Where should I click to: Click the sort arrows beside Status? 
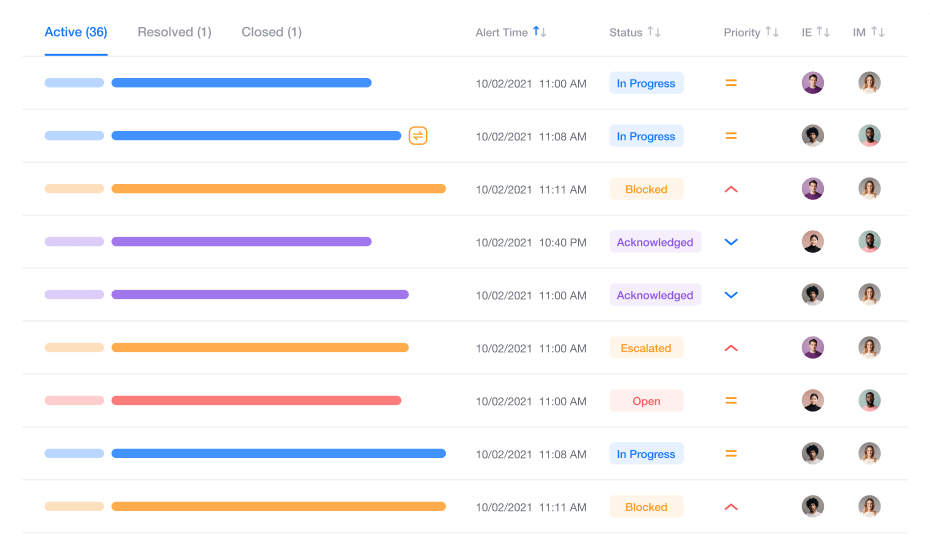point(654,31)
